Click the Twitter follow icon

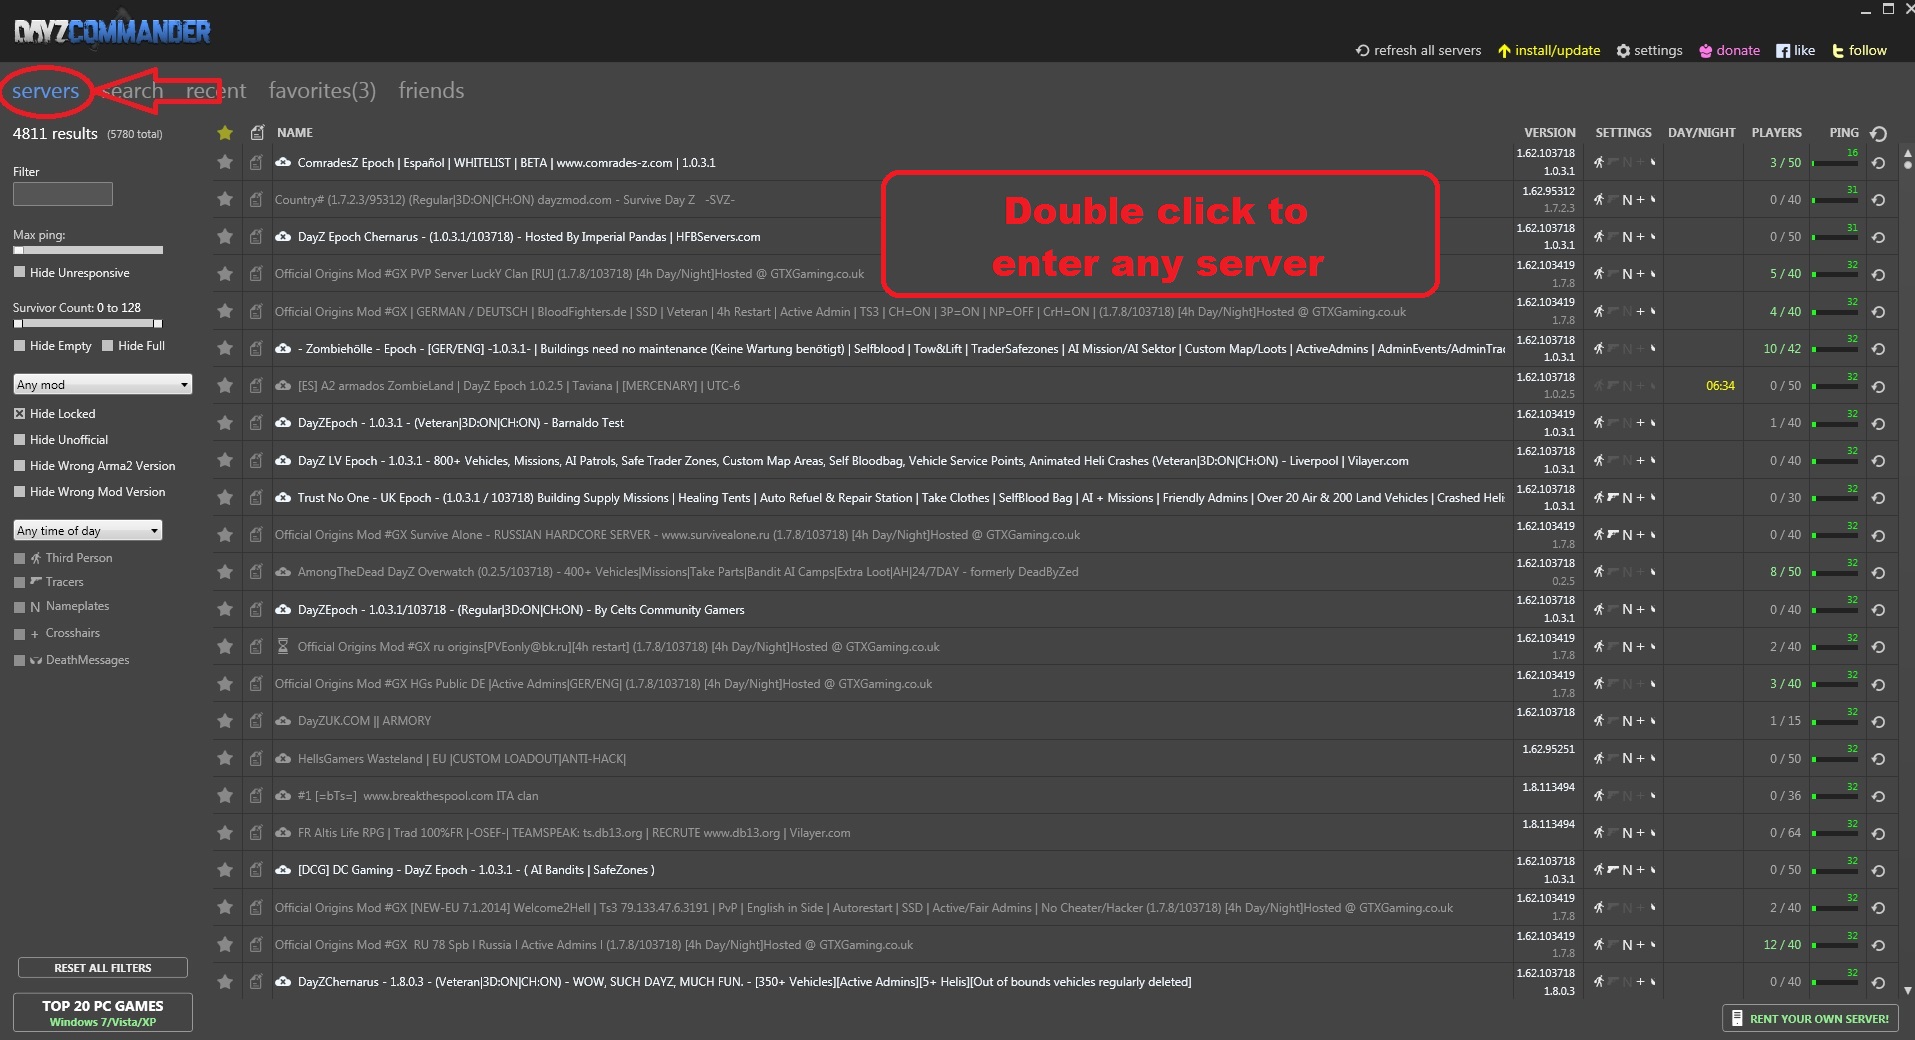1838,51
